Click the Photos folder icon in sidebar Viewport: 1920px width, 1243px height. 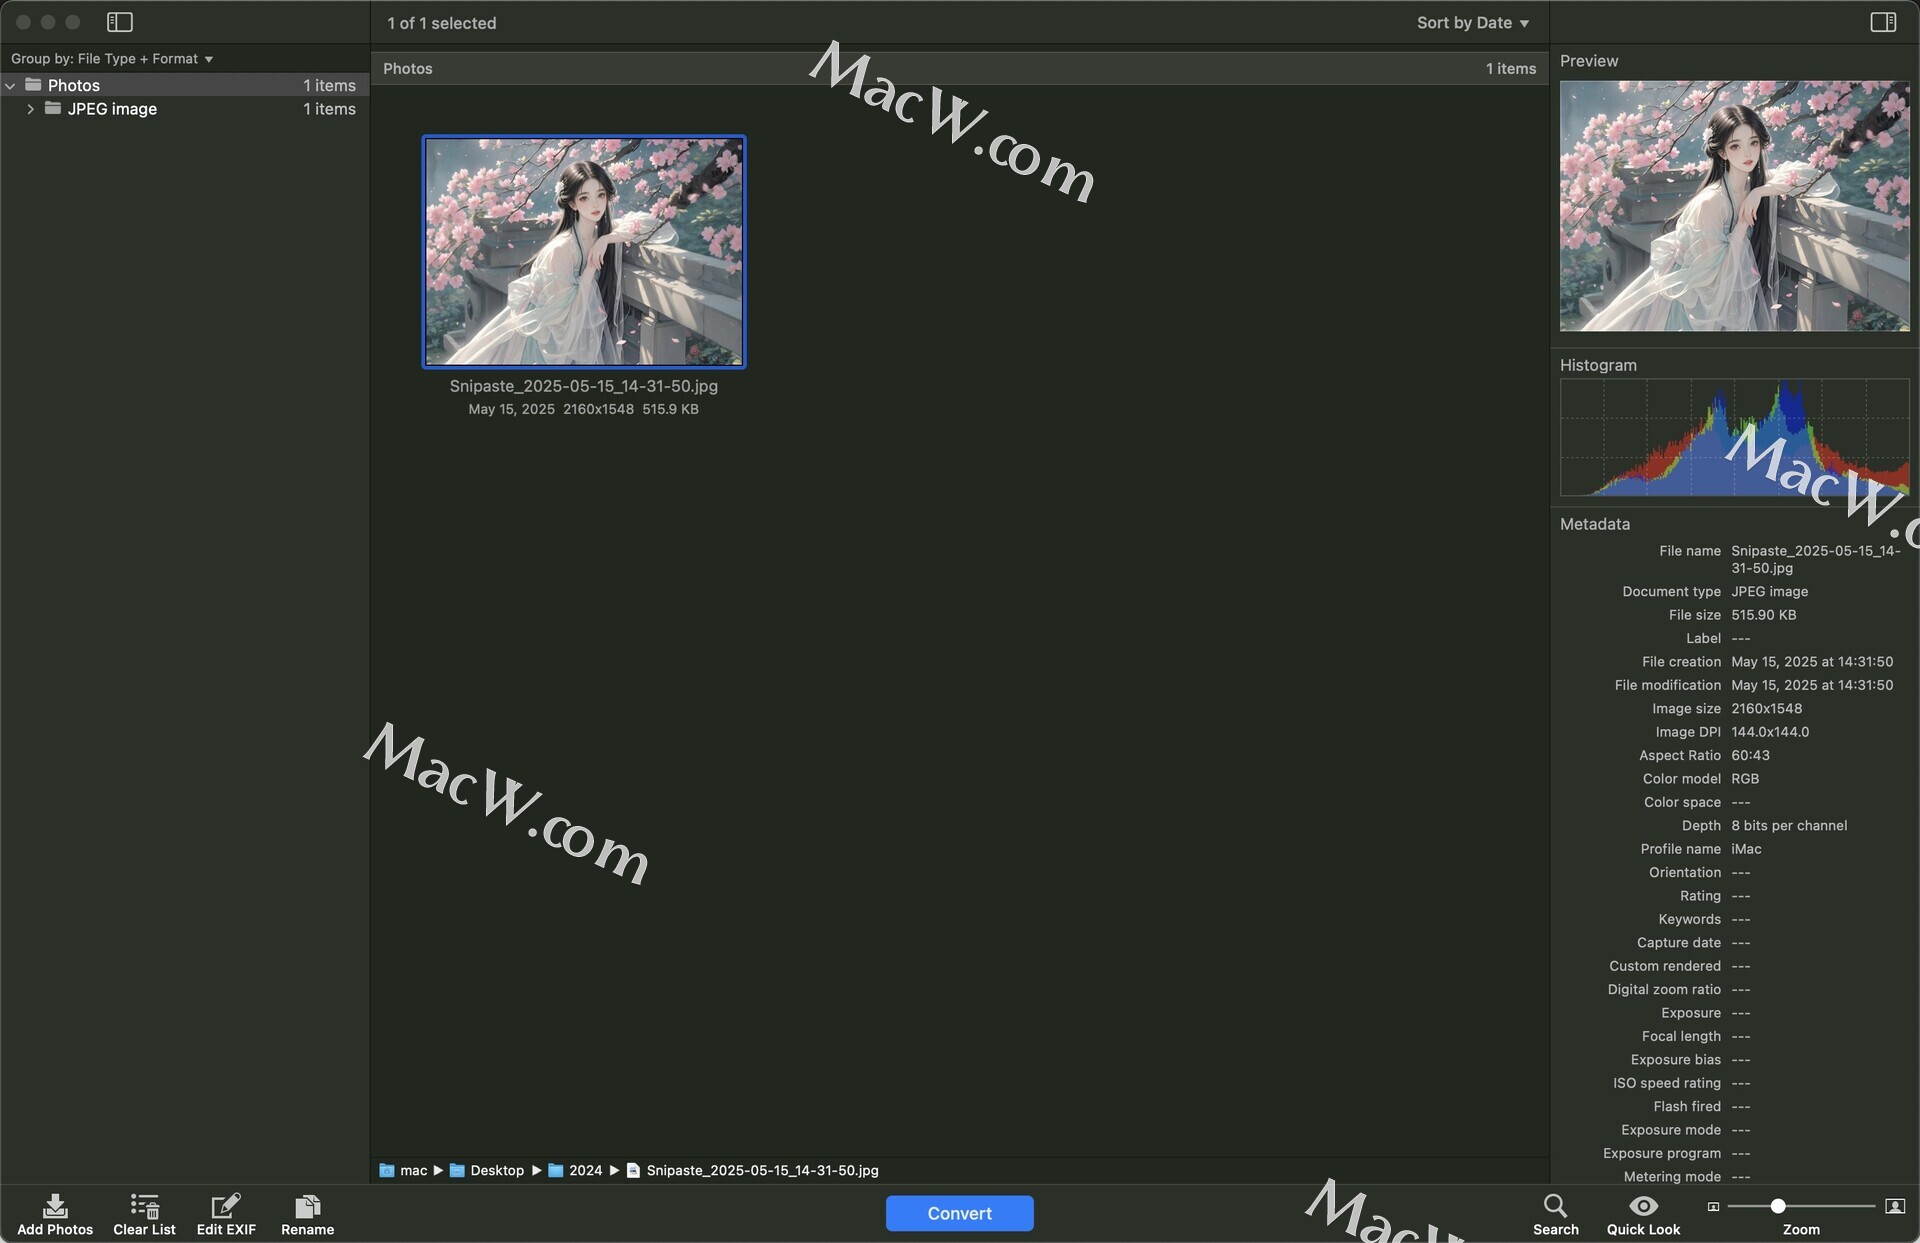click(33, 85)
